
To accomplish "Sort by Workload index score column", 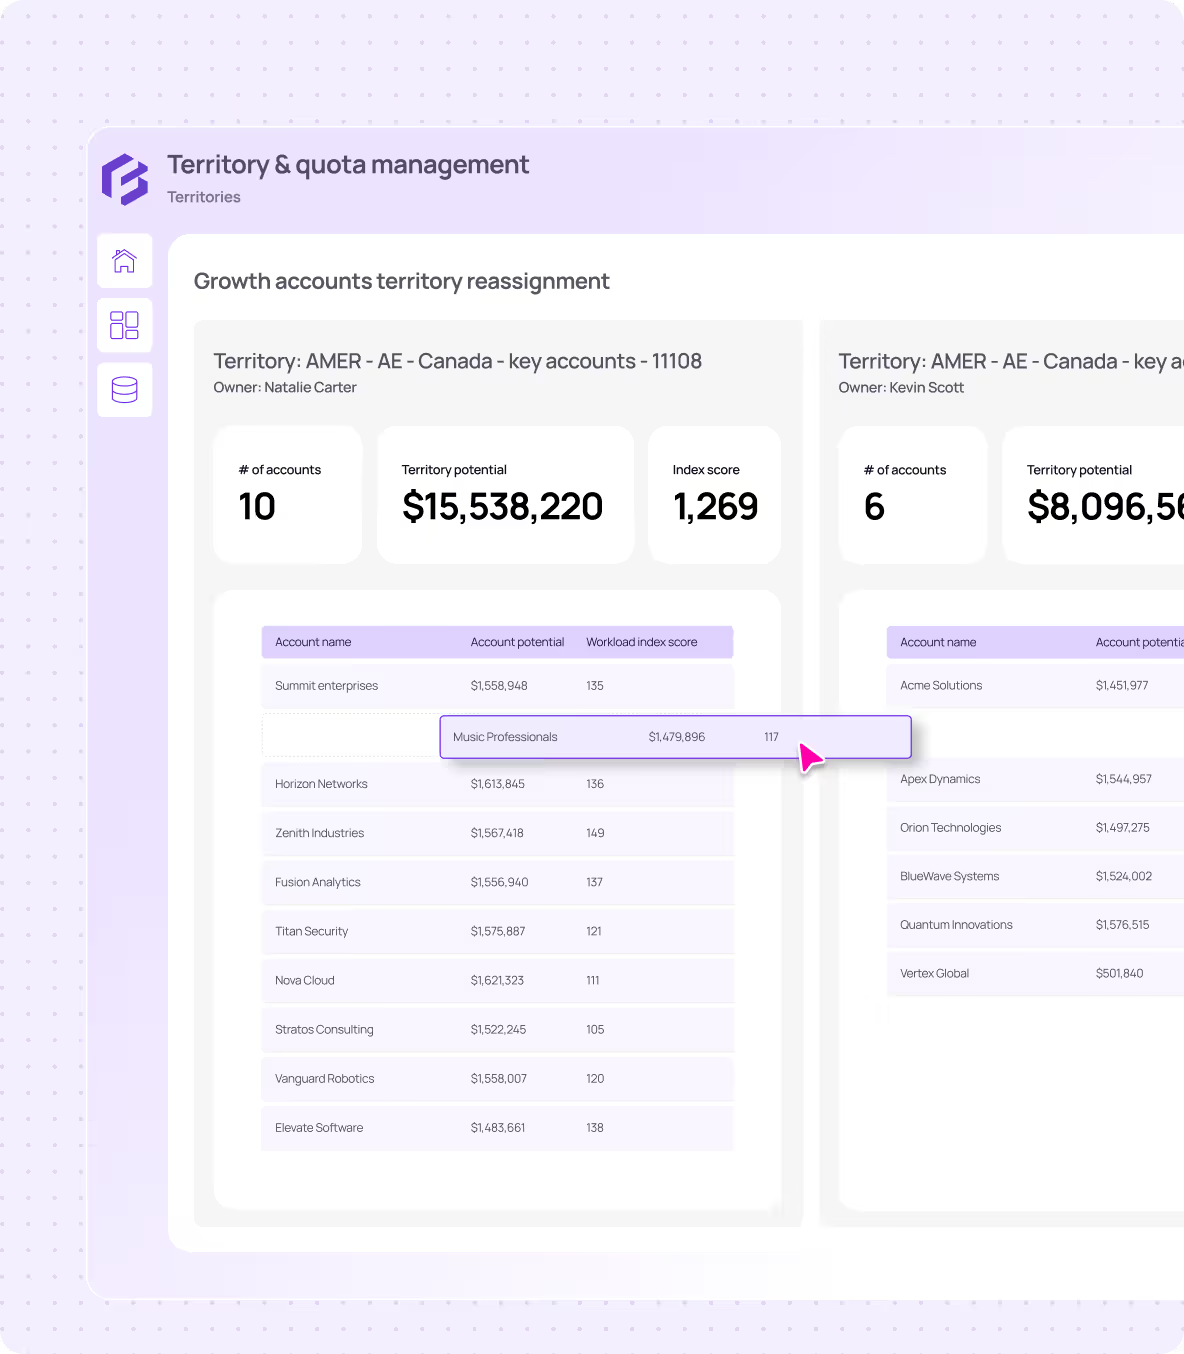I will coord(642,642).
